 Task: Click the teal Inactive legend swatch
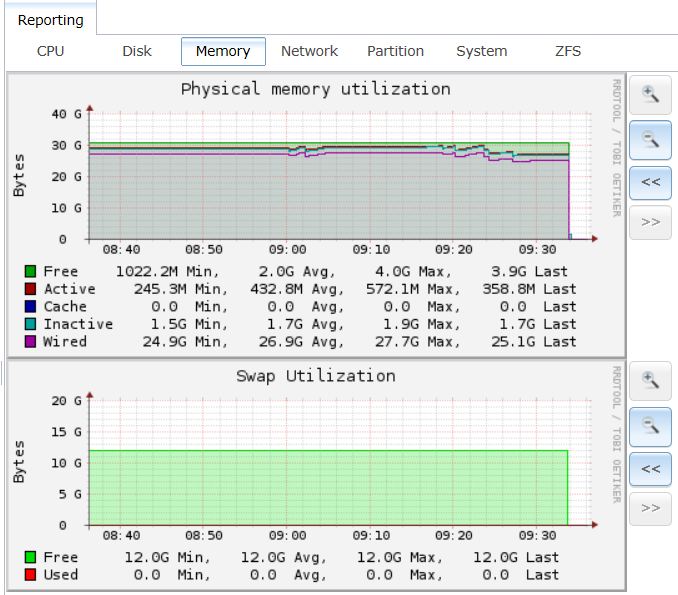(x=30, y=324)
